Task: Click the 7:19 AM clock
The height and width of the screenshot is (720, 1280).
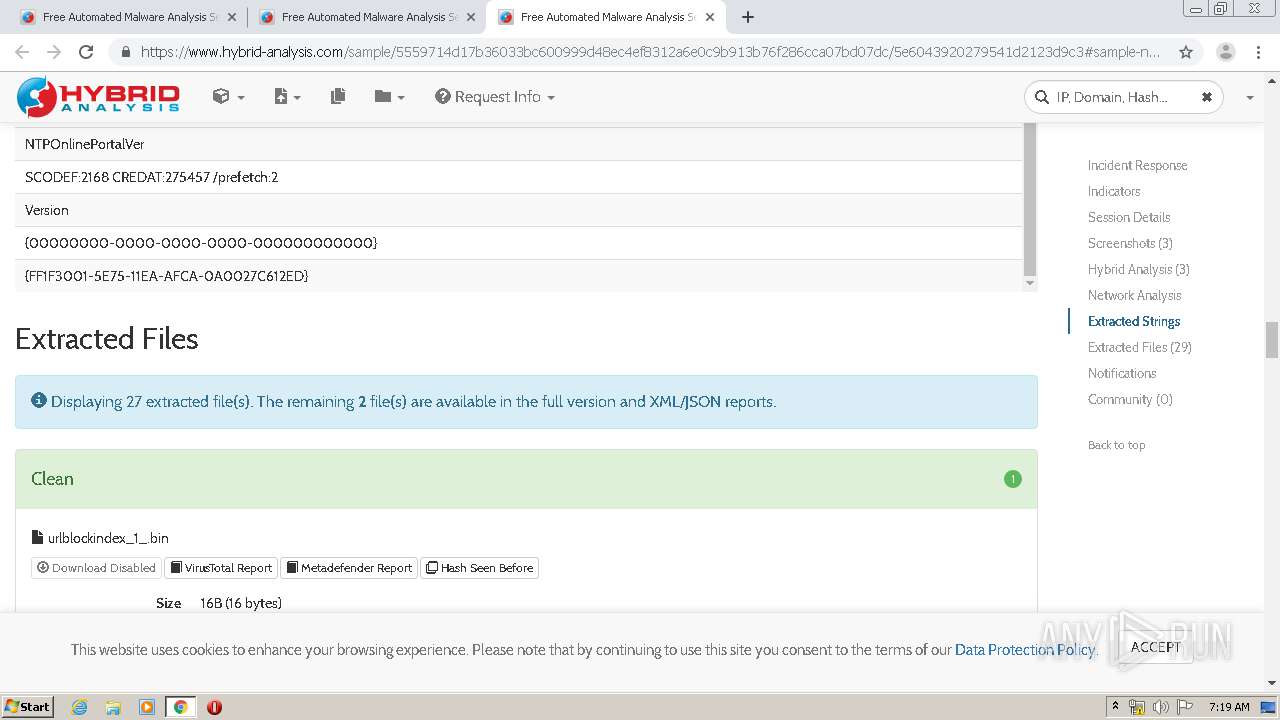Action: 1229,707
